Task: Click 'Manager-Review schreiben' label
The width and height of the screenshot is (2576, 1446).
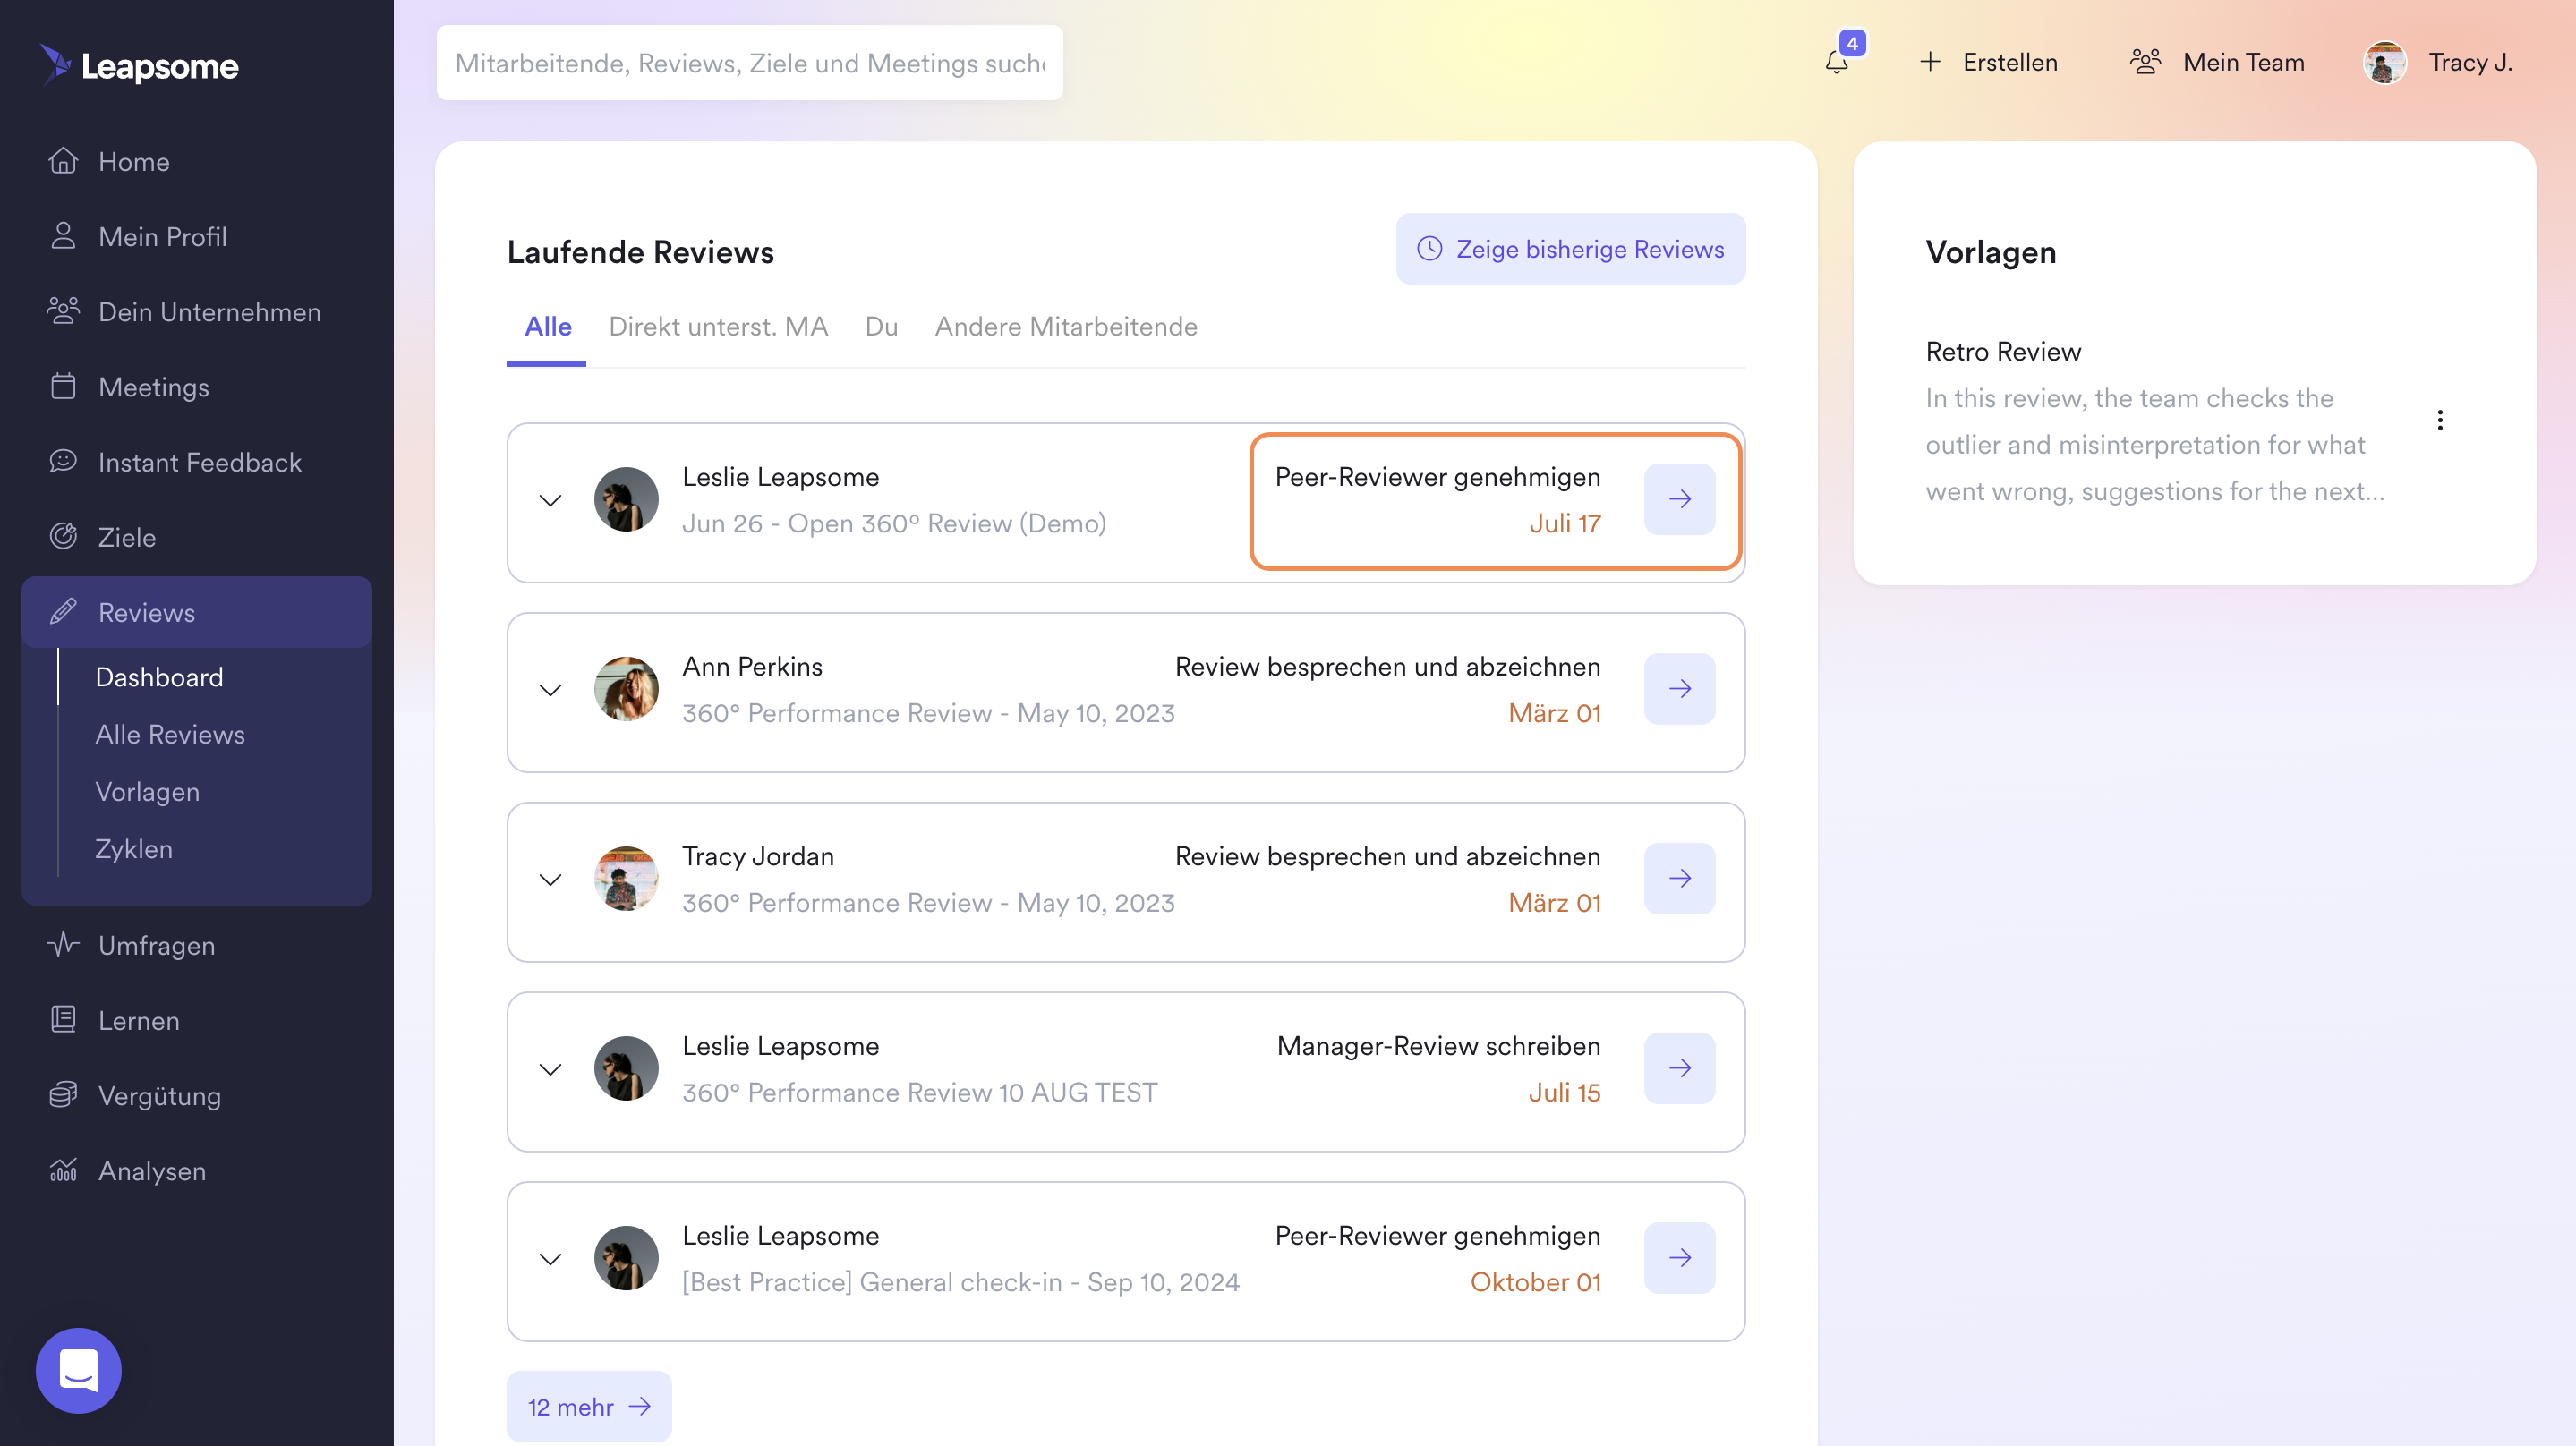Action: pyautogui.click(x=1438, y=1045)
